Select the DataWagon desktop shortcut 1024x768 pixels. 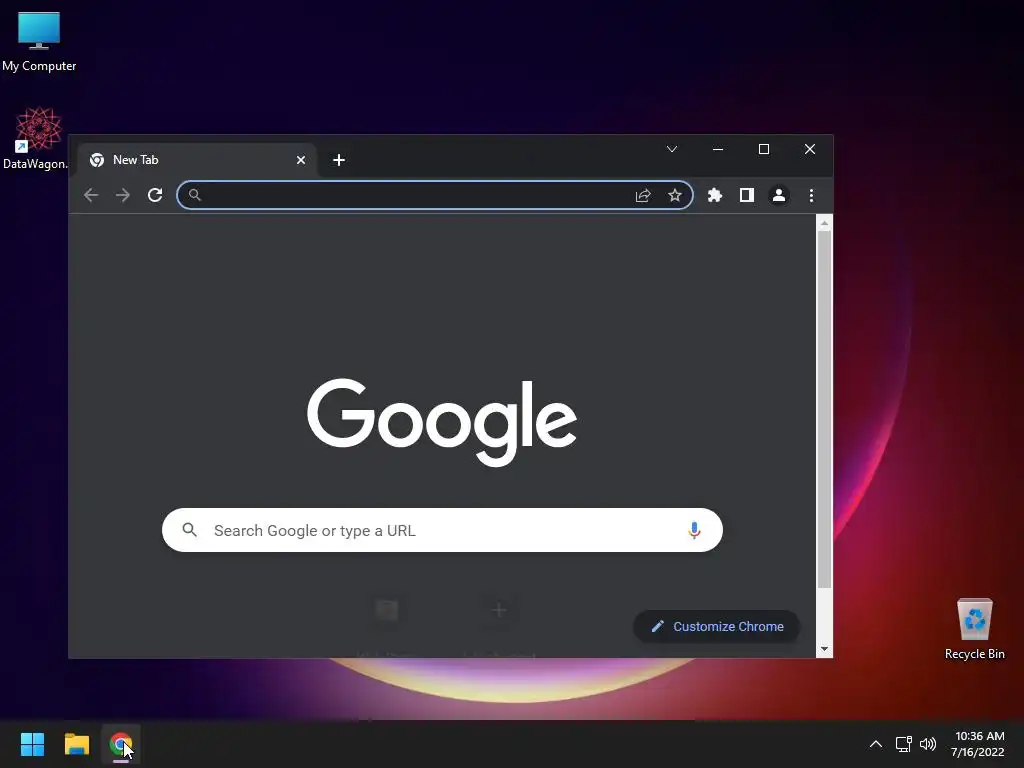36,138
